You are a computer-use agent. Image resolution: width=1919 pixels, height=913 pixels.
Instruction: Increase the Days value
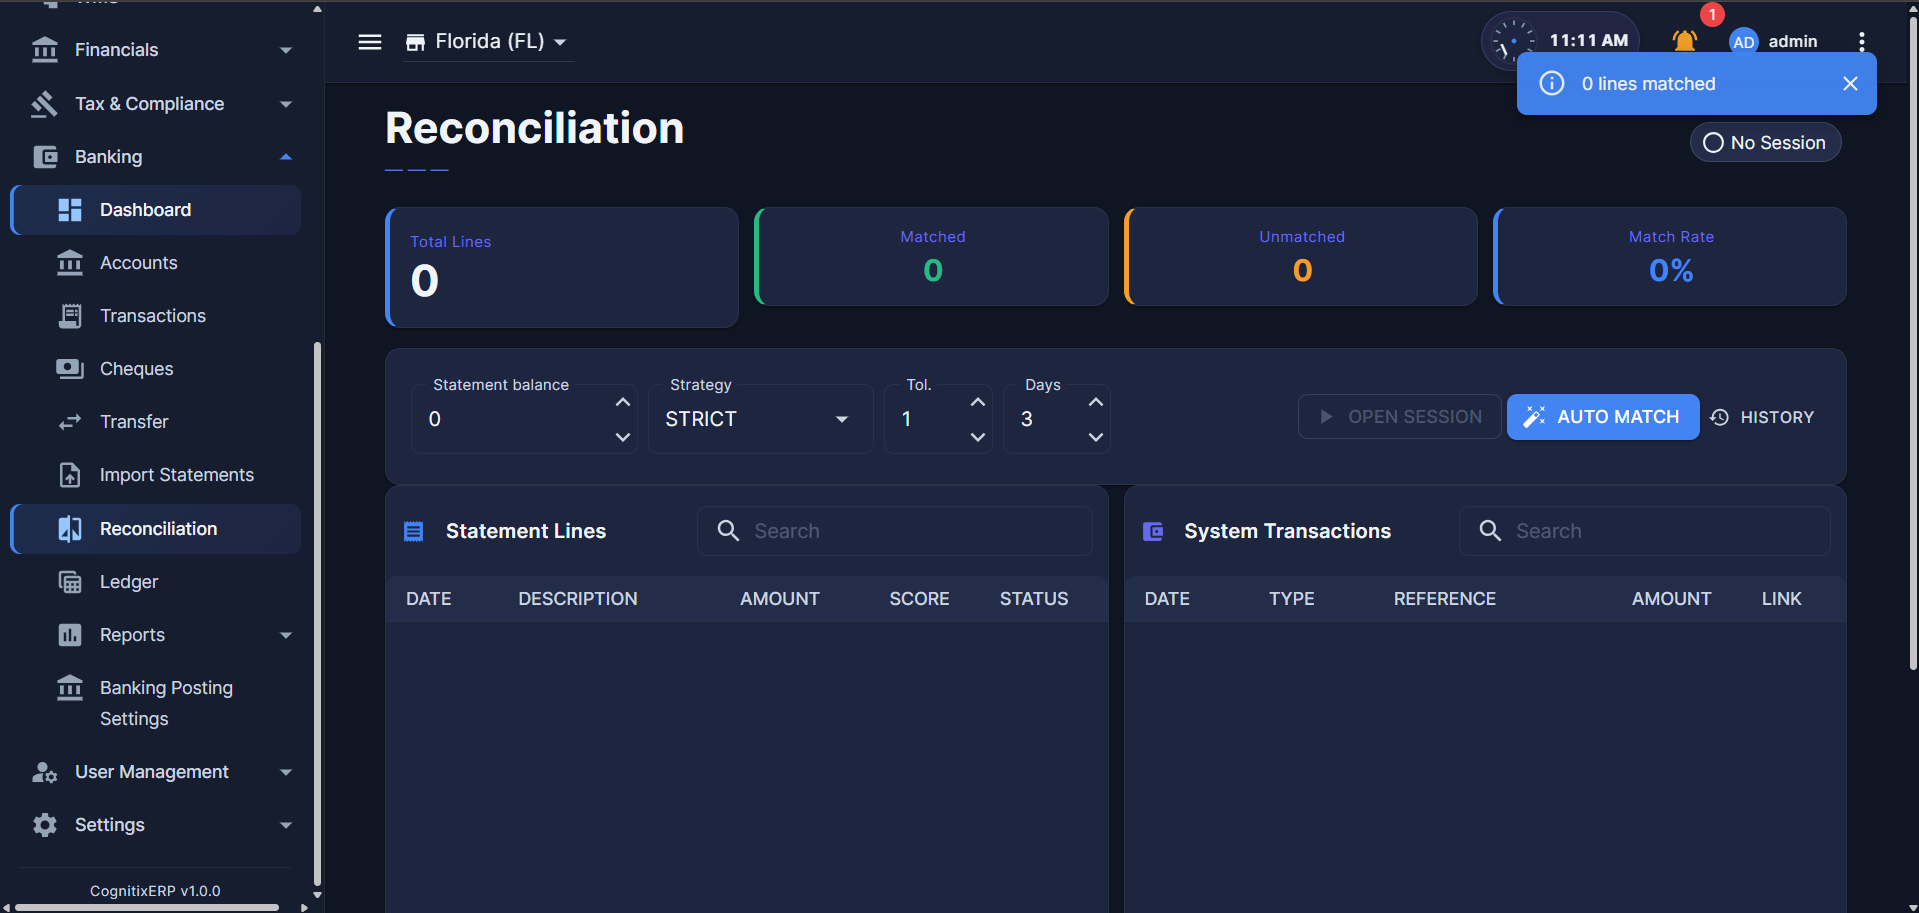click(x=1096, y=402)
